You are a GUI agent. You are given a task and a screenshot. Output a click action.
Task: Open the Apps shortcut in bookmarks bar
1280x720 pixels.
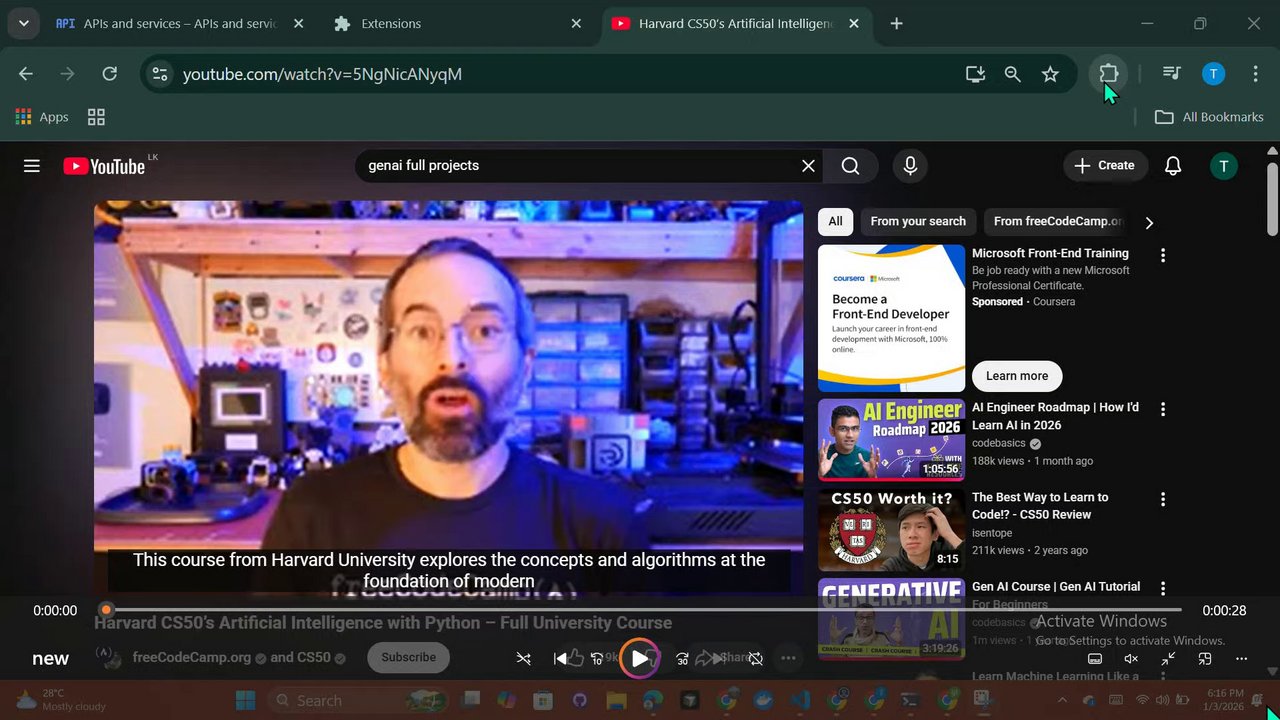[x=42, y=117]
